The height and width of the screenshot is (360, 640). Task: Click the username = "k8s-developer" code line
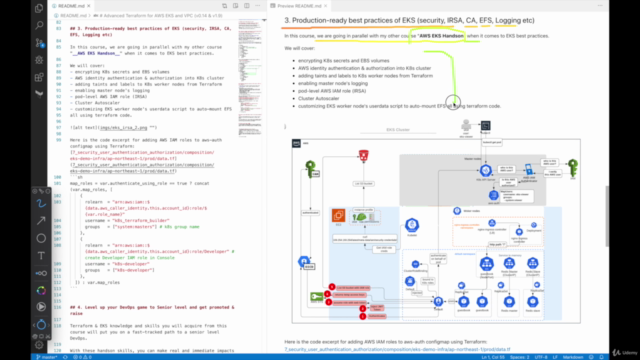[117, 264]
